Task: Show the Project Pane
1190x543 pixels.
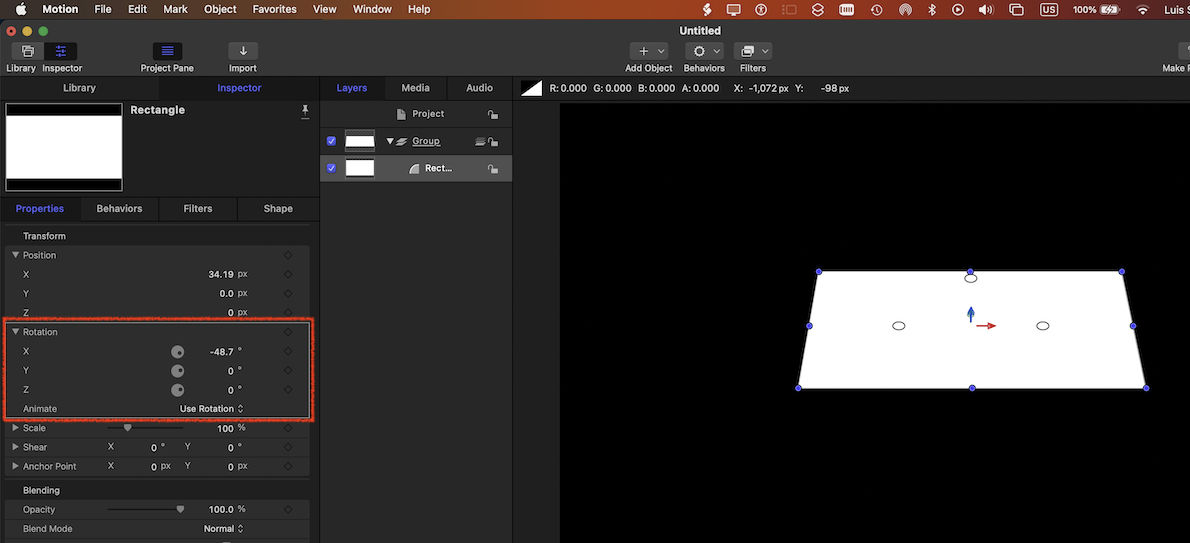Action: pyautogui.click(x=167, y=52)
